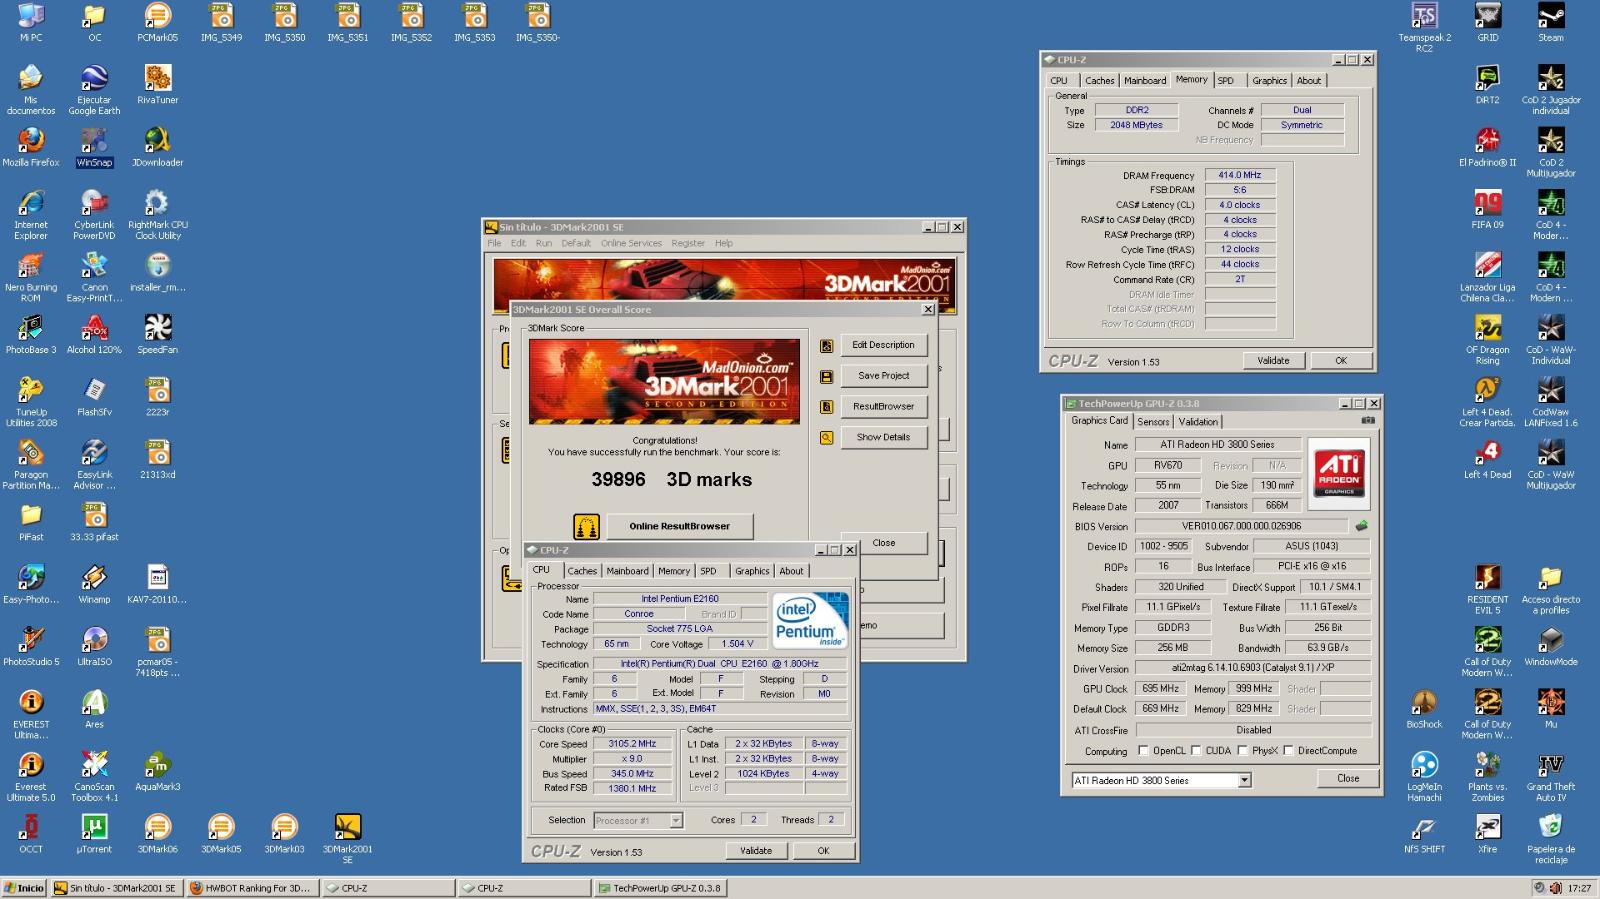Open RivaTuner desktop shortcut

click(158, 85)
